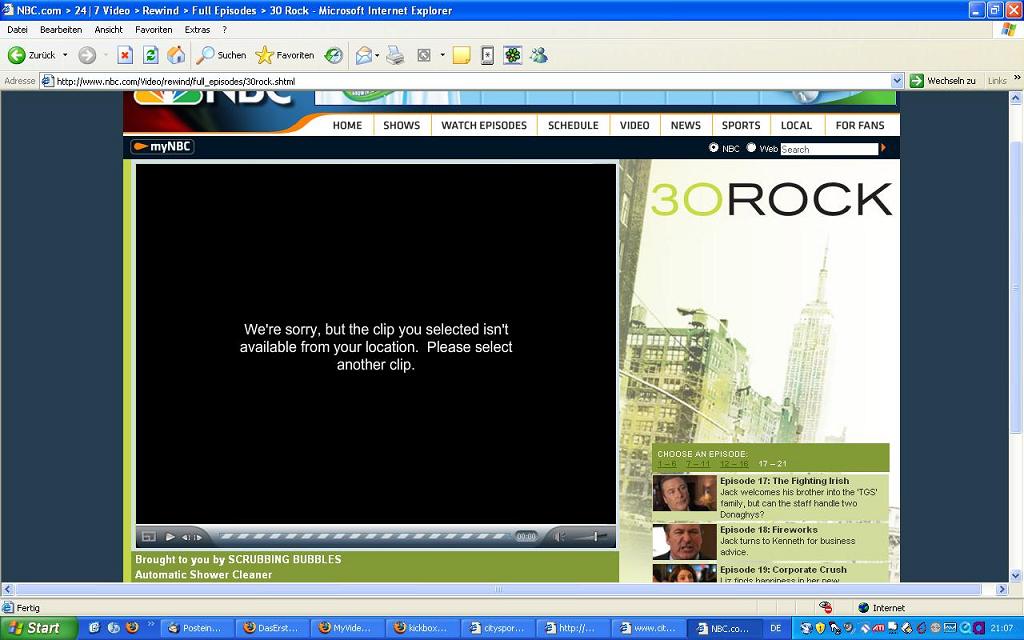The width and height of the screenshot is (1024, 640).
Task: Click the IE page icon in the address bar
Action: (48, 81)
